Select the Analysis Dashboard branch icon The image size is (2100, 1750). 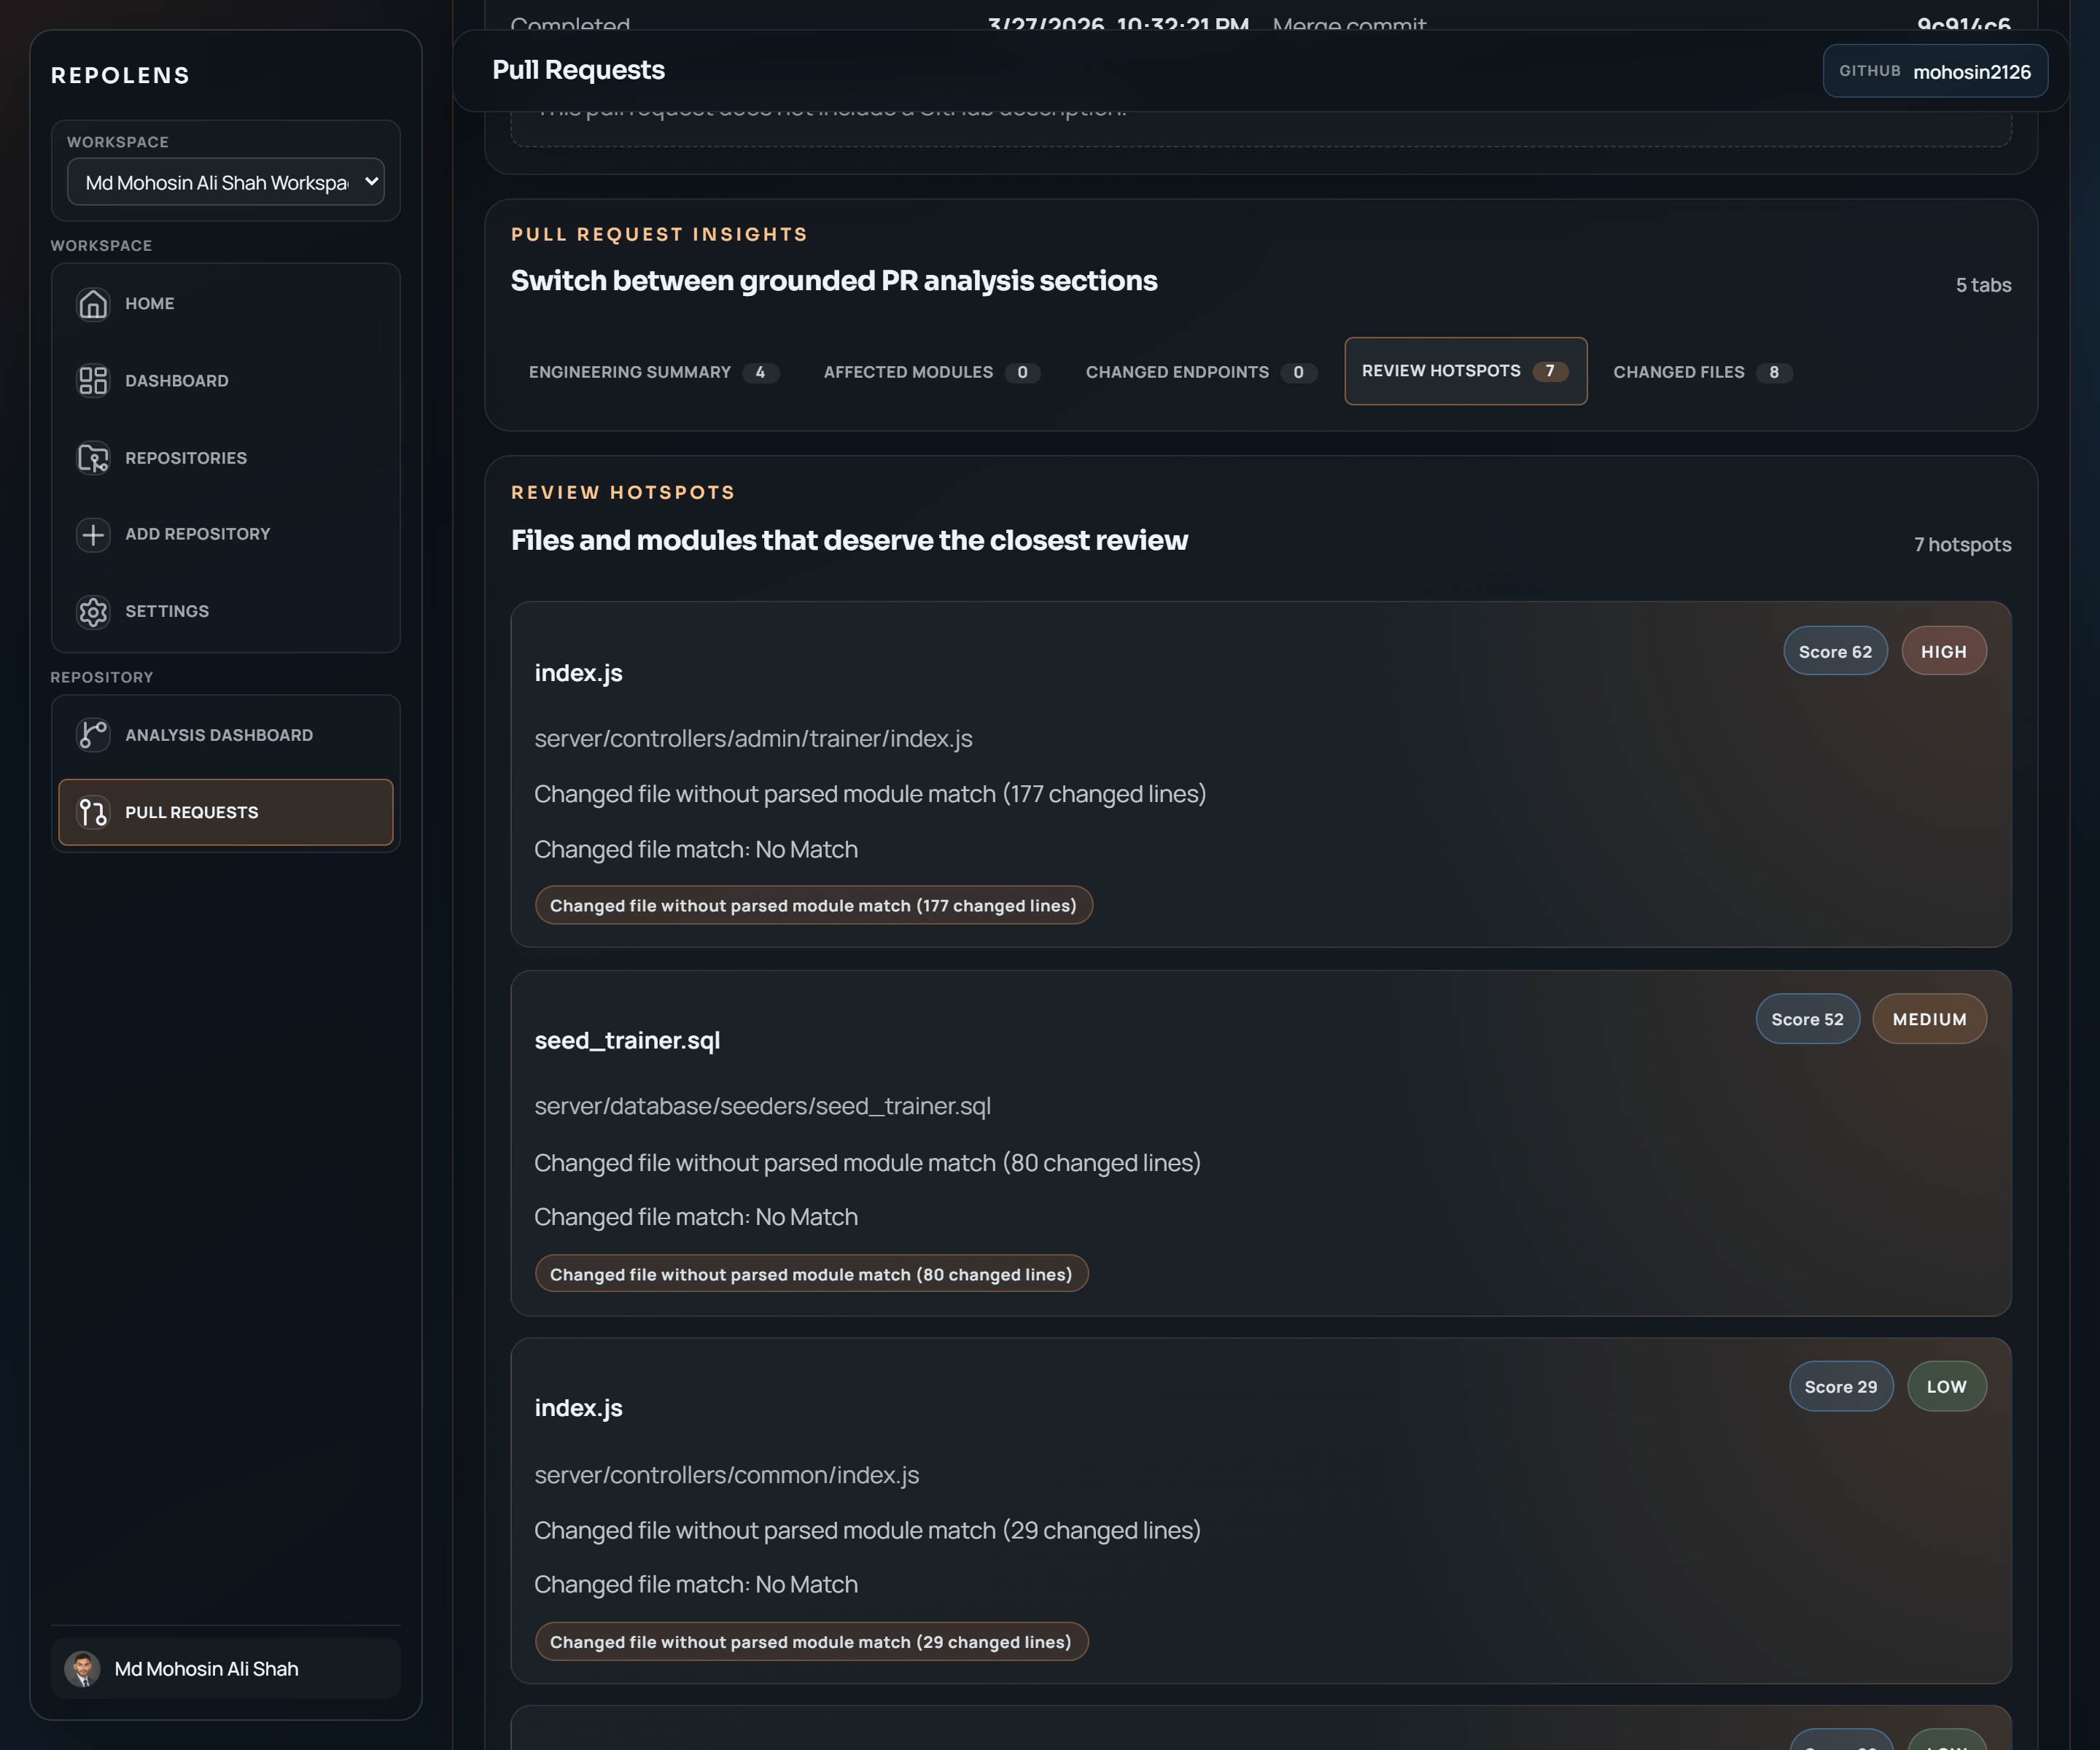point(93,734)
